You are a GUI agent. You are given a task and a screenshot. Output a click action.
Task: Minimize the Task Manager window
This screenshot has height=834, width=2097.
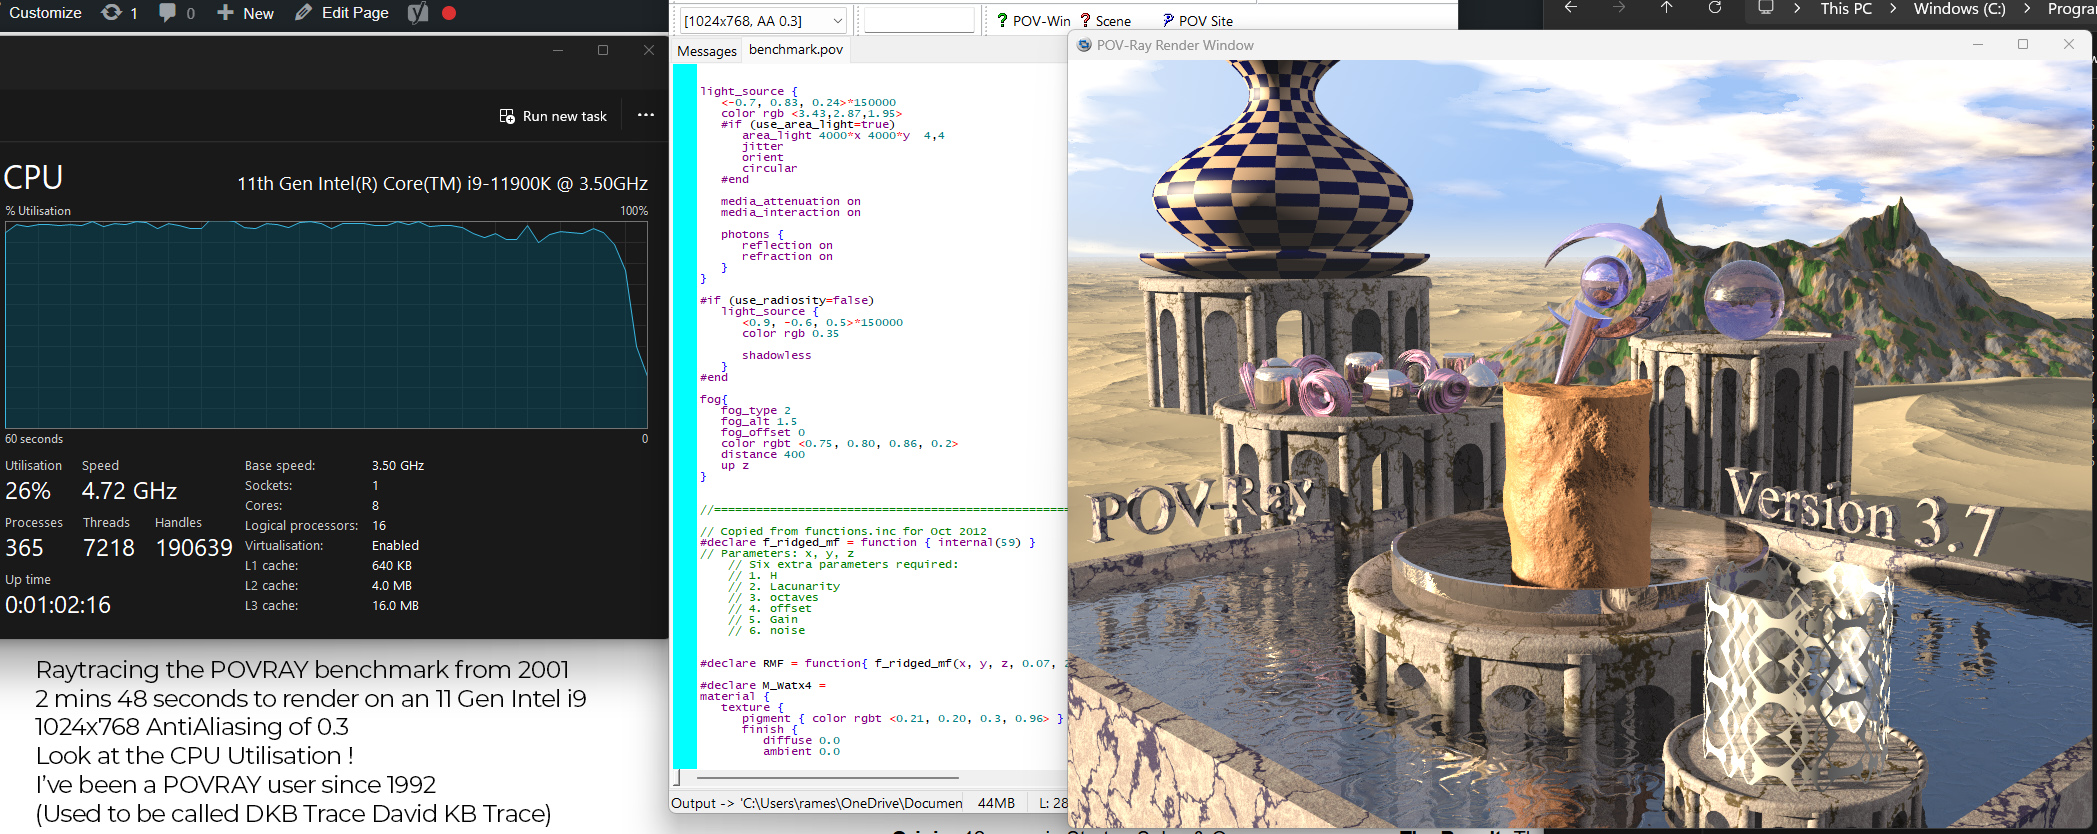click(x=558, y=50)
